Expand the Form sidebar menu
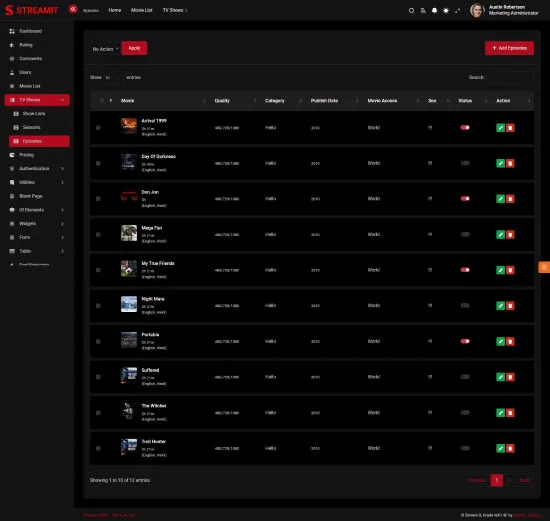 37,238
